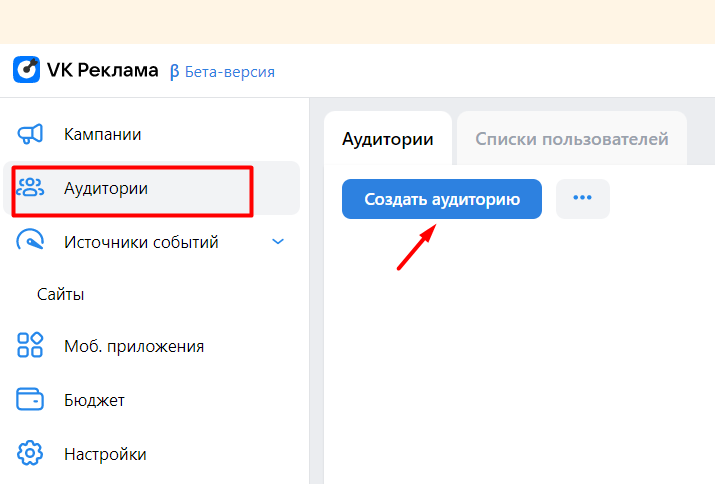Click the beta symbol icon
This screenshot has width=715, height=484.
175,72
